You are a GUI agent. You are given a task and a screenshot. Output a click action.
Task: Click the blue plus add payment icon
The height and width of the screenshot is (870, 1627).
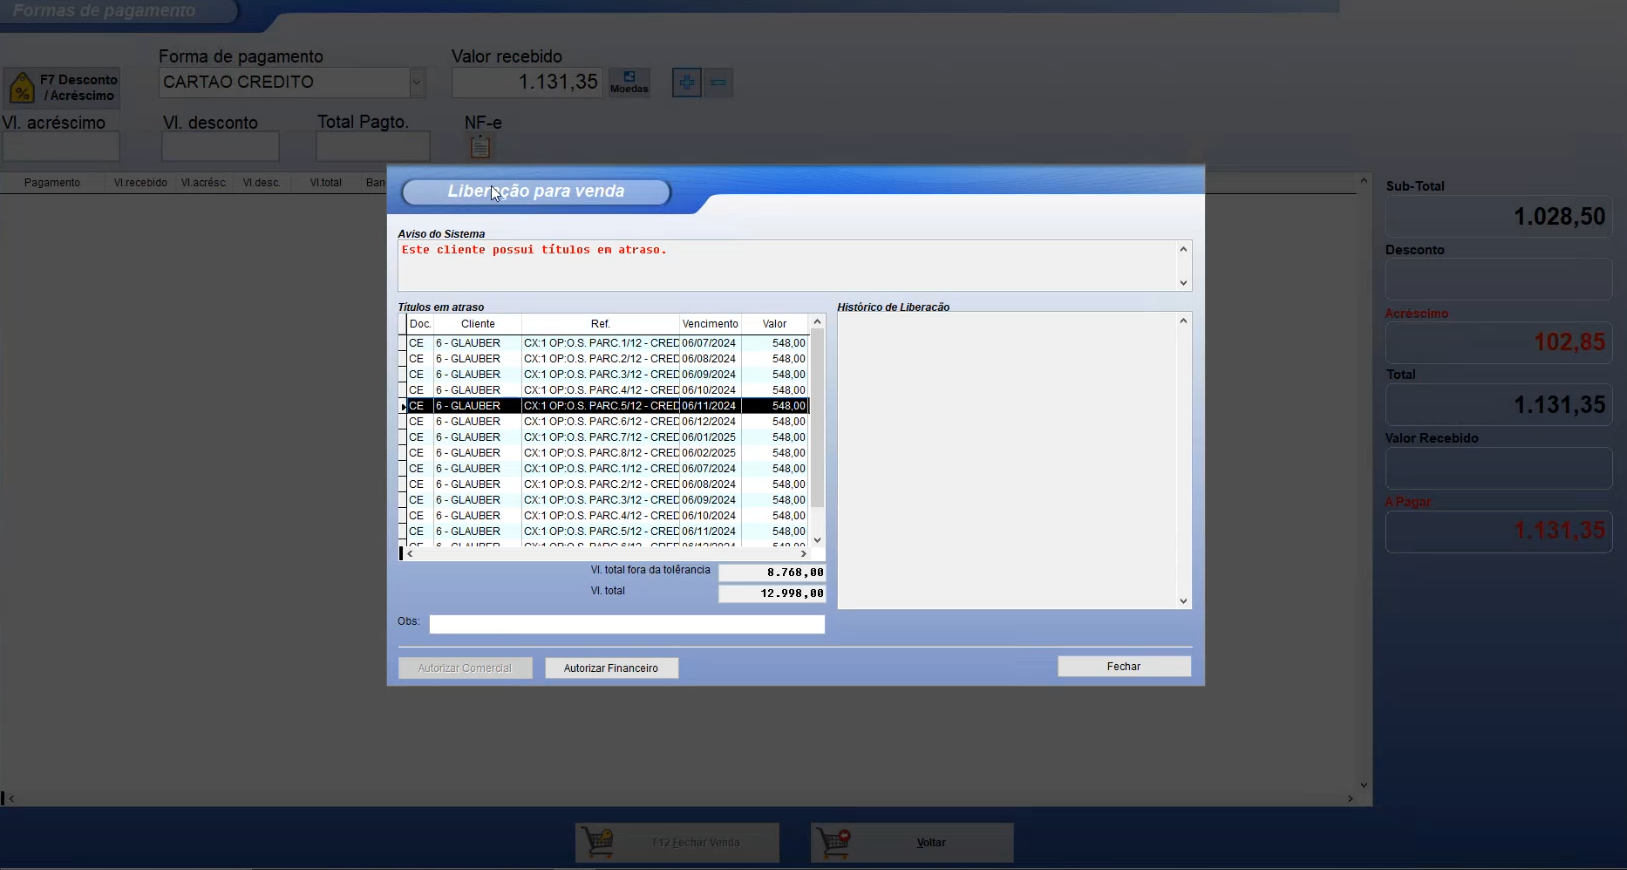686,83
